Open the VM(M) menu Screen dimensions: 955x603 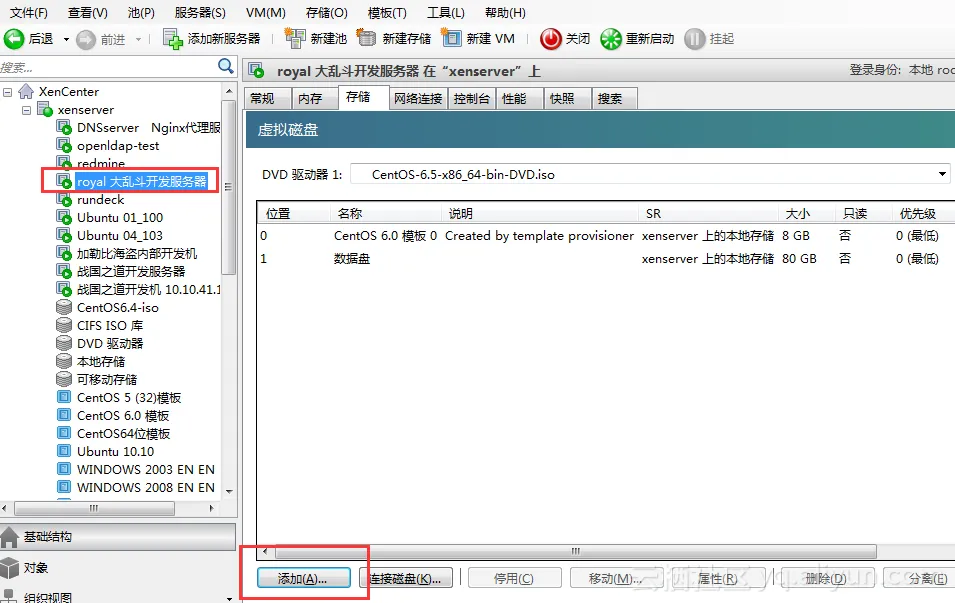(266, 13)
